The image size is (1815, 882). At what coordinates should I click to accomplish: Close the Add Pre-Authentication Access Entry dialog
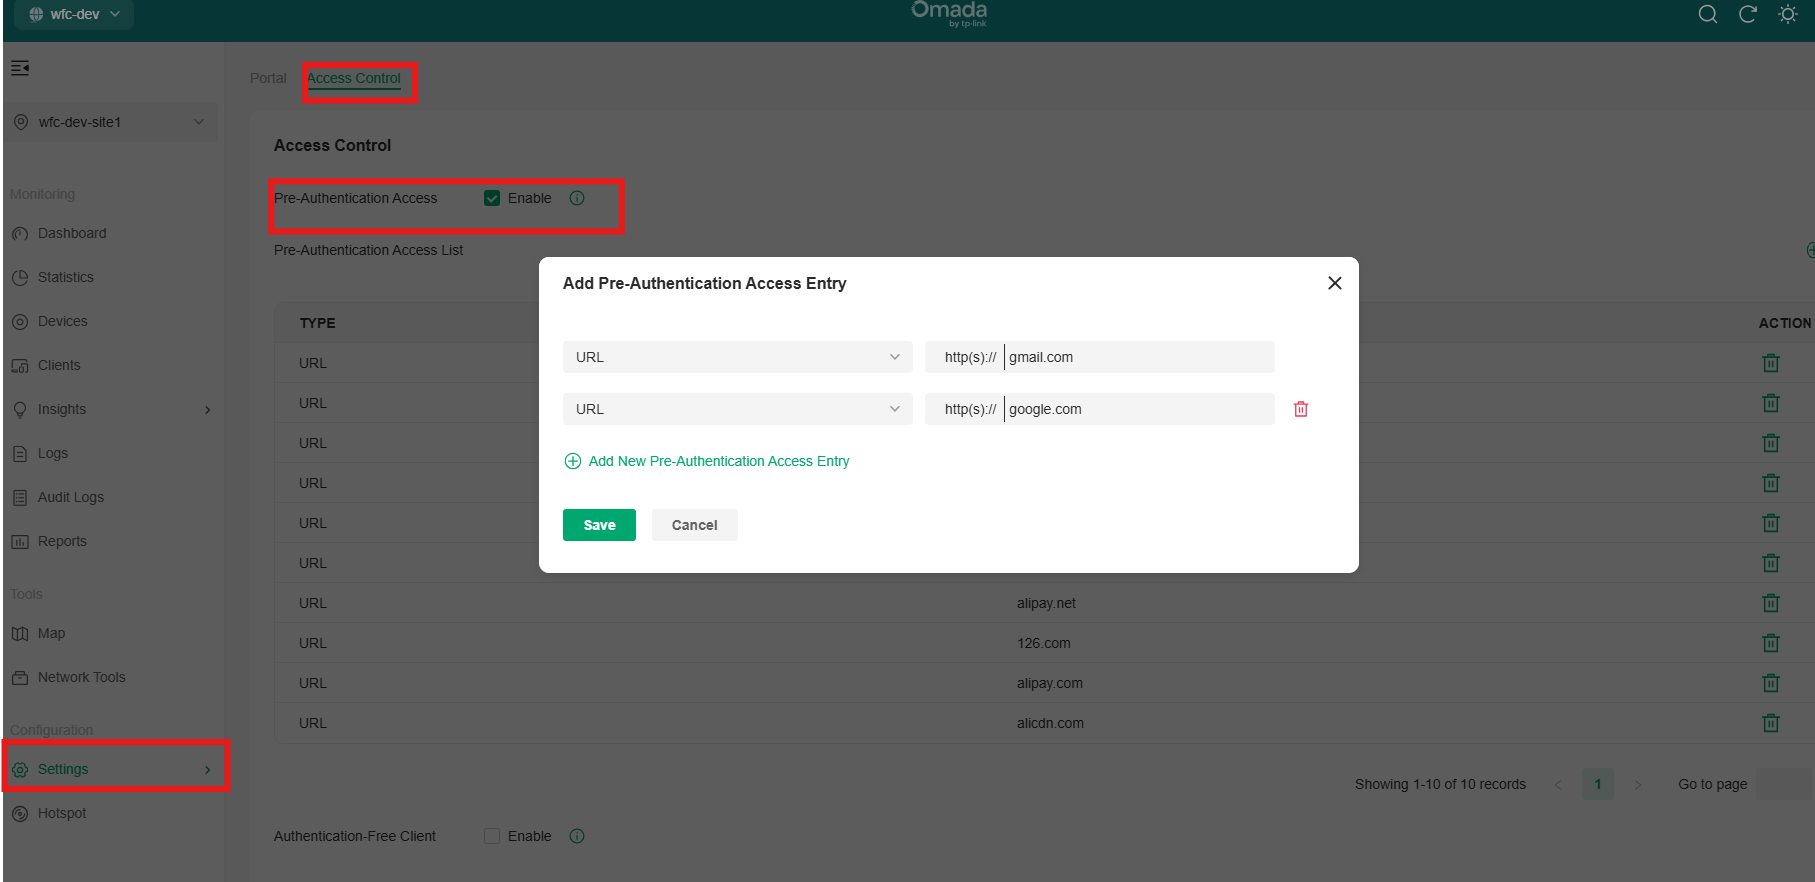(x=1334, y=283)
